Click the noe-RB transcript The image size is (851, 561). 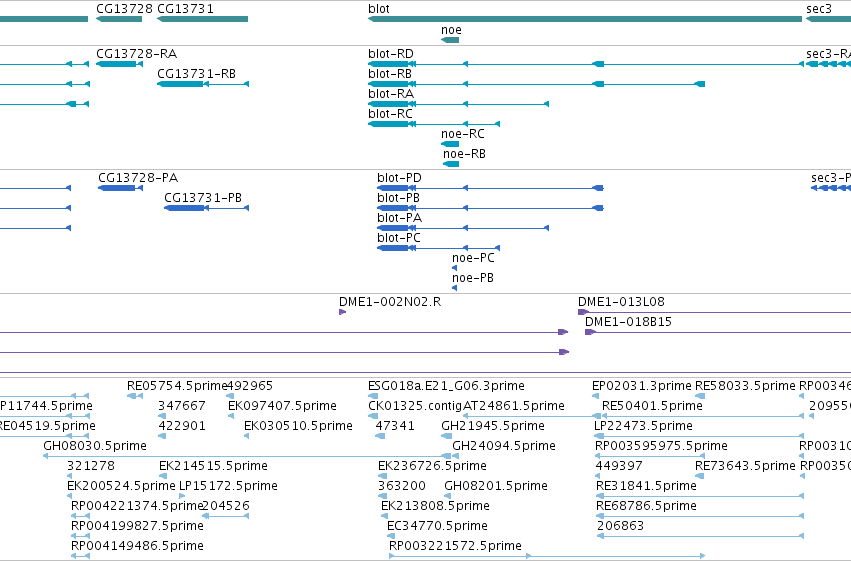tap(451, 164)
